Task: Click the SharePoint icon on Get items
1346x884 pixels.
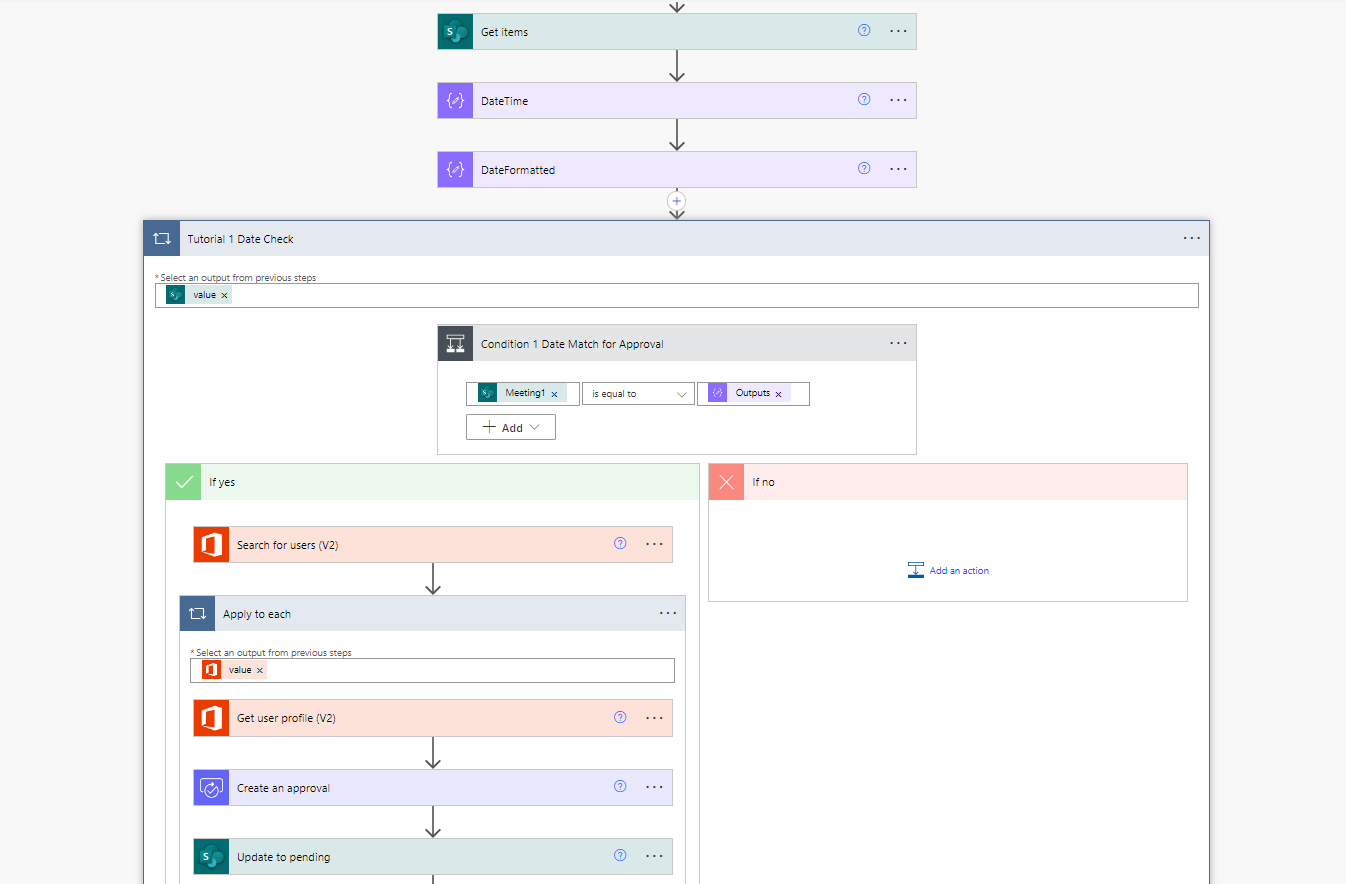Action: [x=455, y=32]
